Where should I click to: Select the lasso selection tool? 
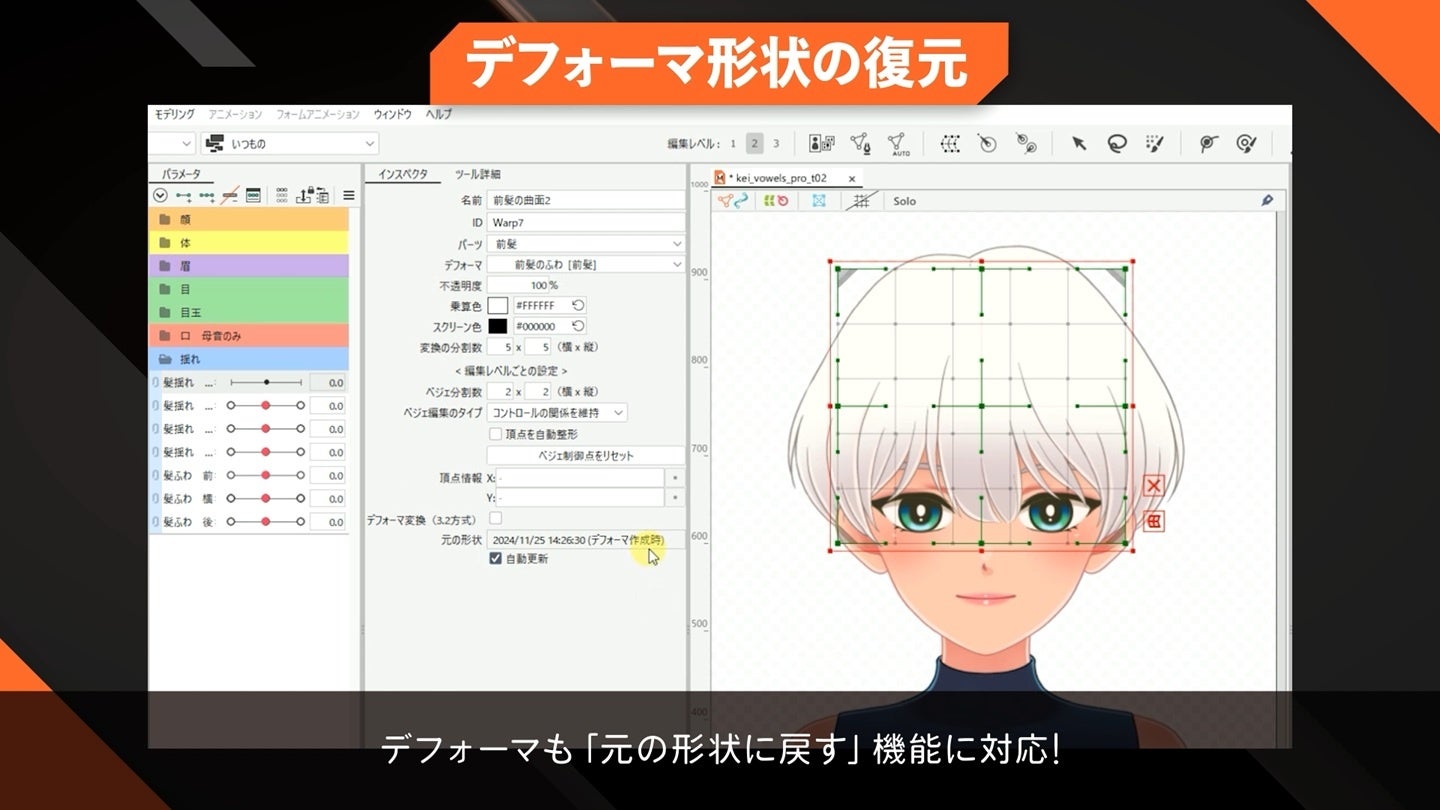click(1117, 144)
